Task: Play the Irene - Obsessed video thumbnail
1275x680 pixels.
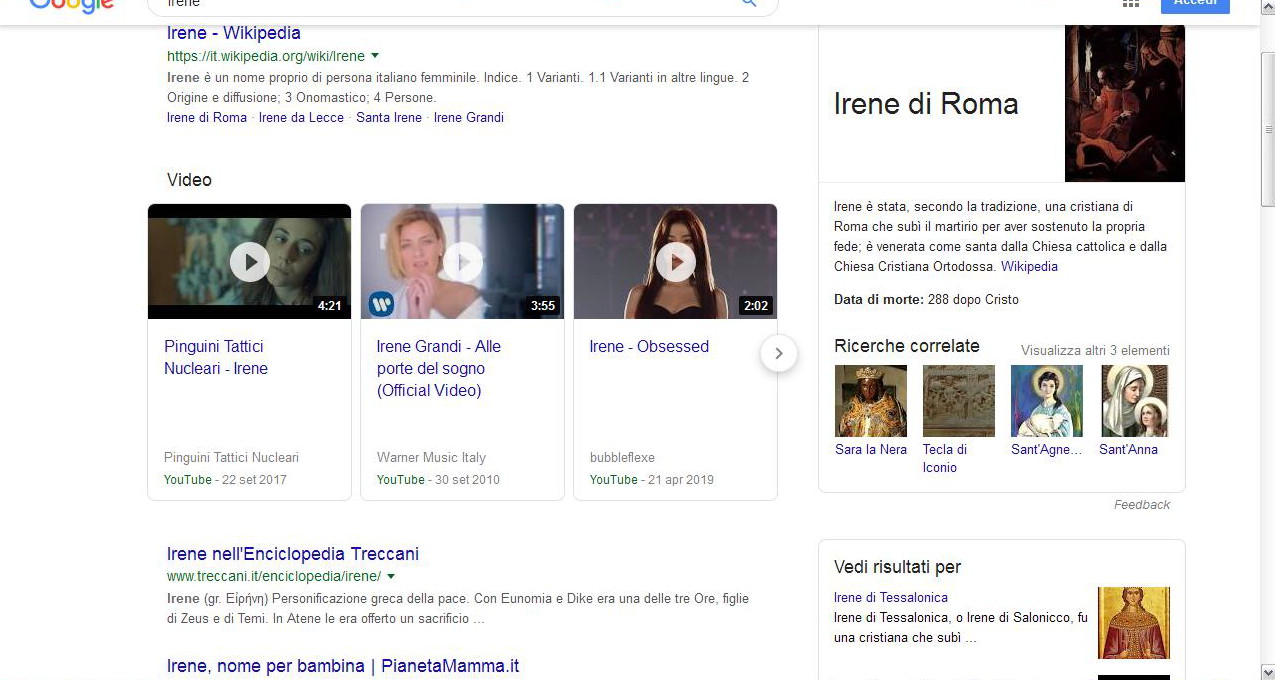Action: click(675, 261)
